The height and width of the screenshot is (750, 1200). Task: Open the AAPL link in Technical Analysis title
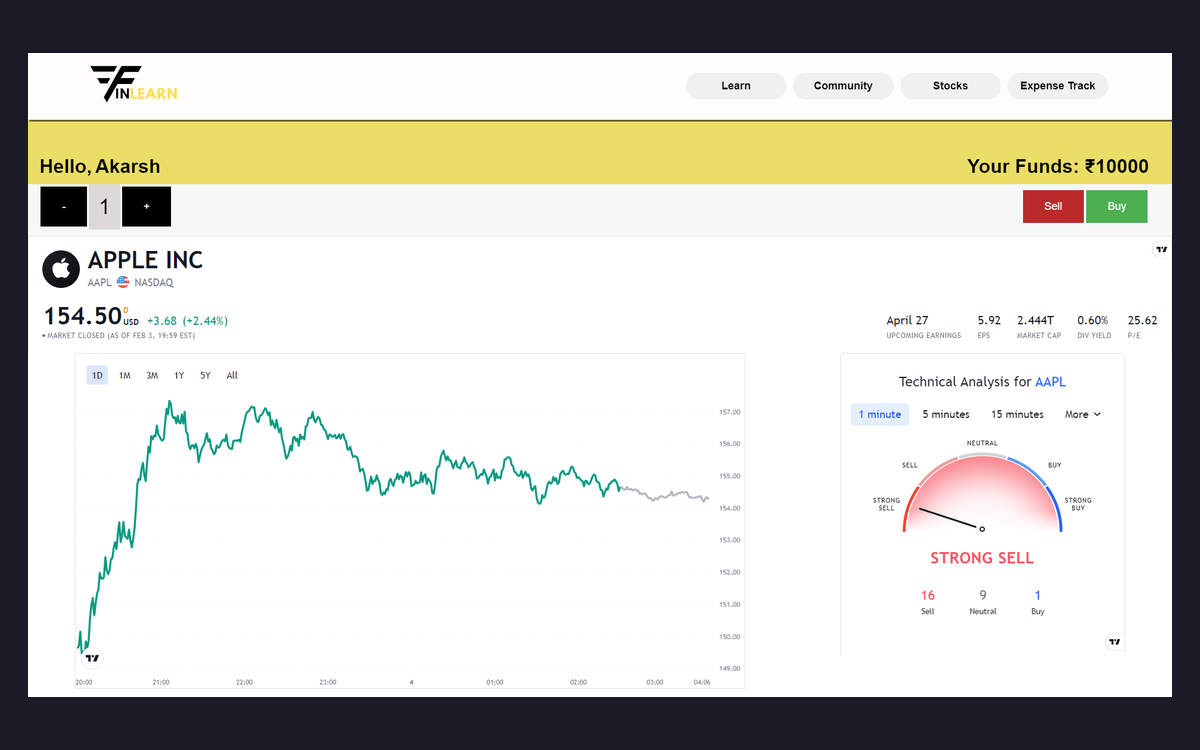click(1050, 382)
